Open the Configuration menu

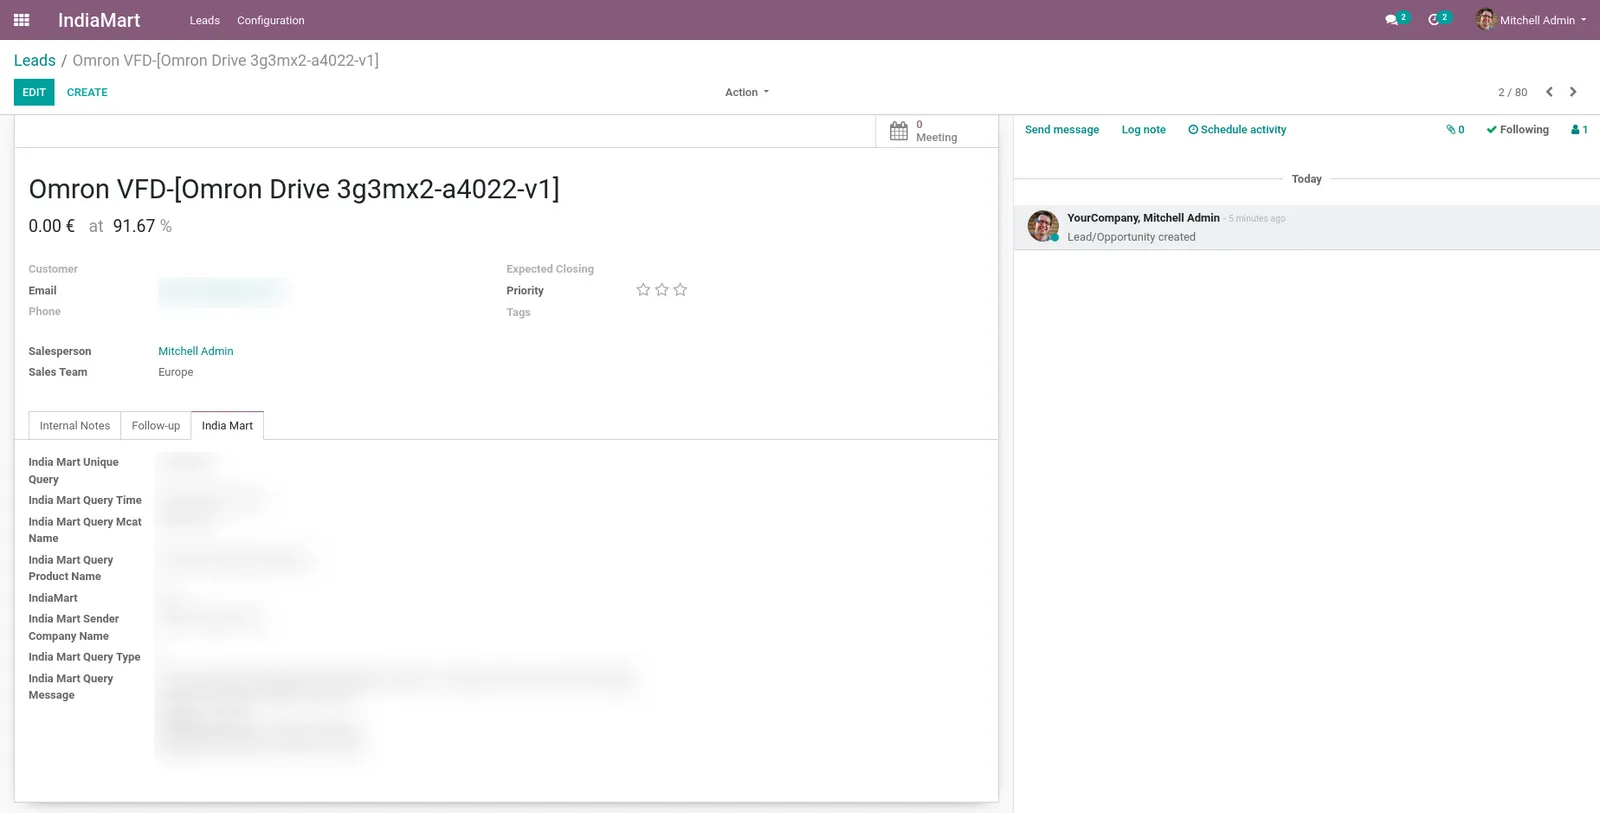click(271, 20)
